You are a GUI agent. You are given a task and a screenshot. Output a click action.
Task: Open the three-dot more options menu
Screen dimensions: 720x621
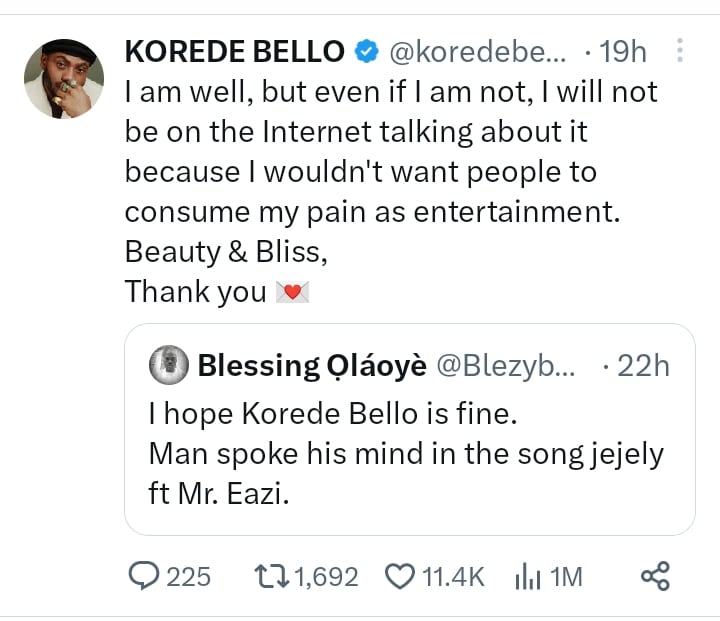click(x=680, y=50)
